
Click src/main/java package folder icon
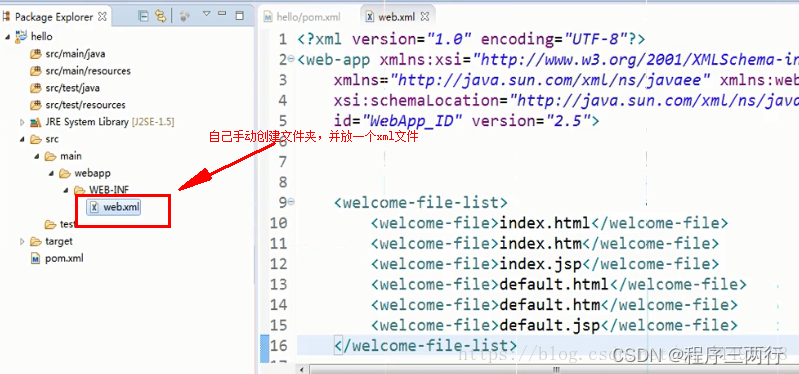35,54
